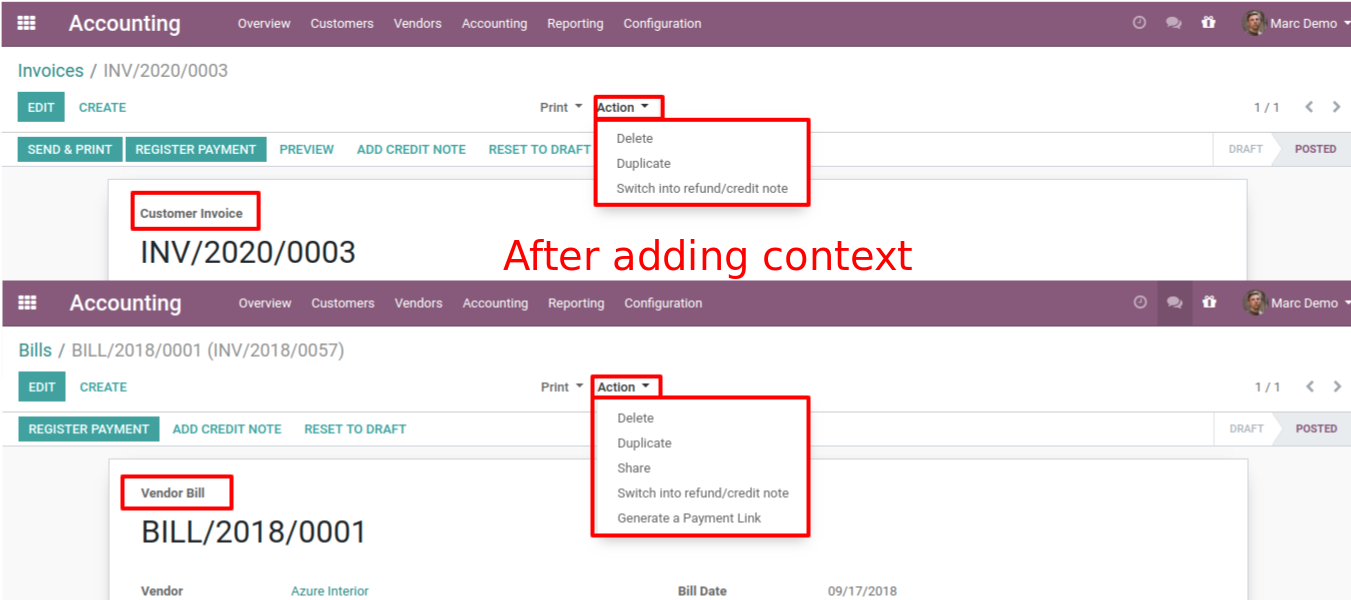Click the Preview button on the invoice

[x=307, y=149]
